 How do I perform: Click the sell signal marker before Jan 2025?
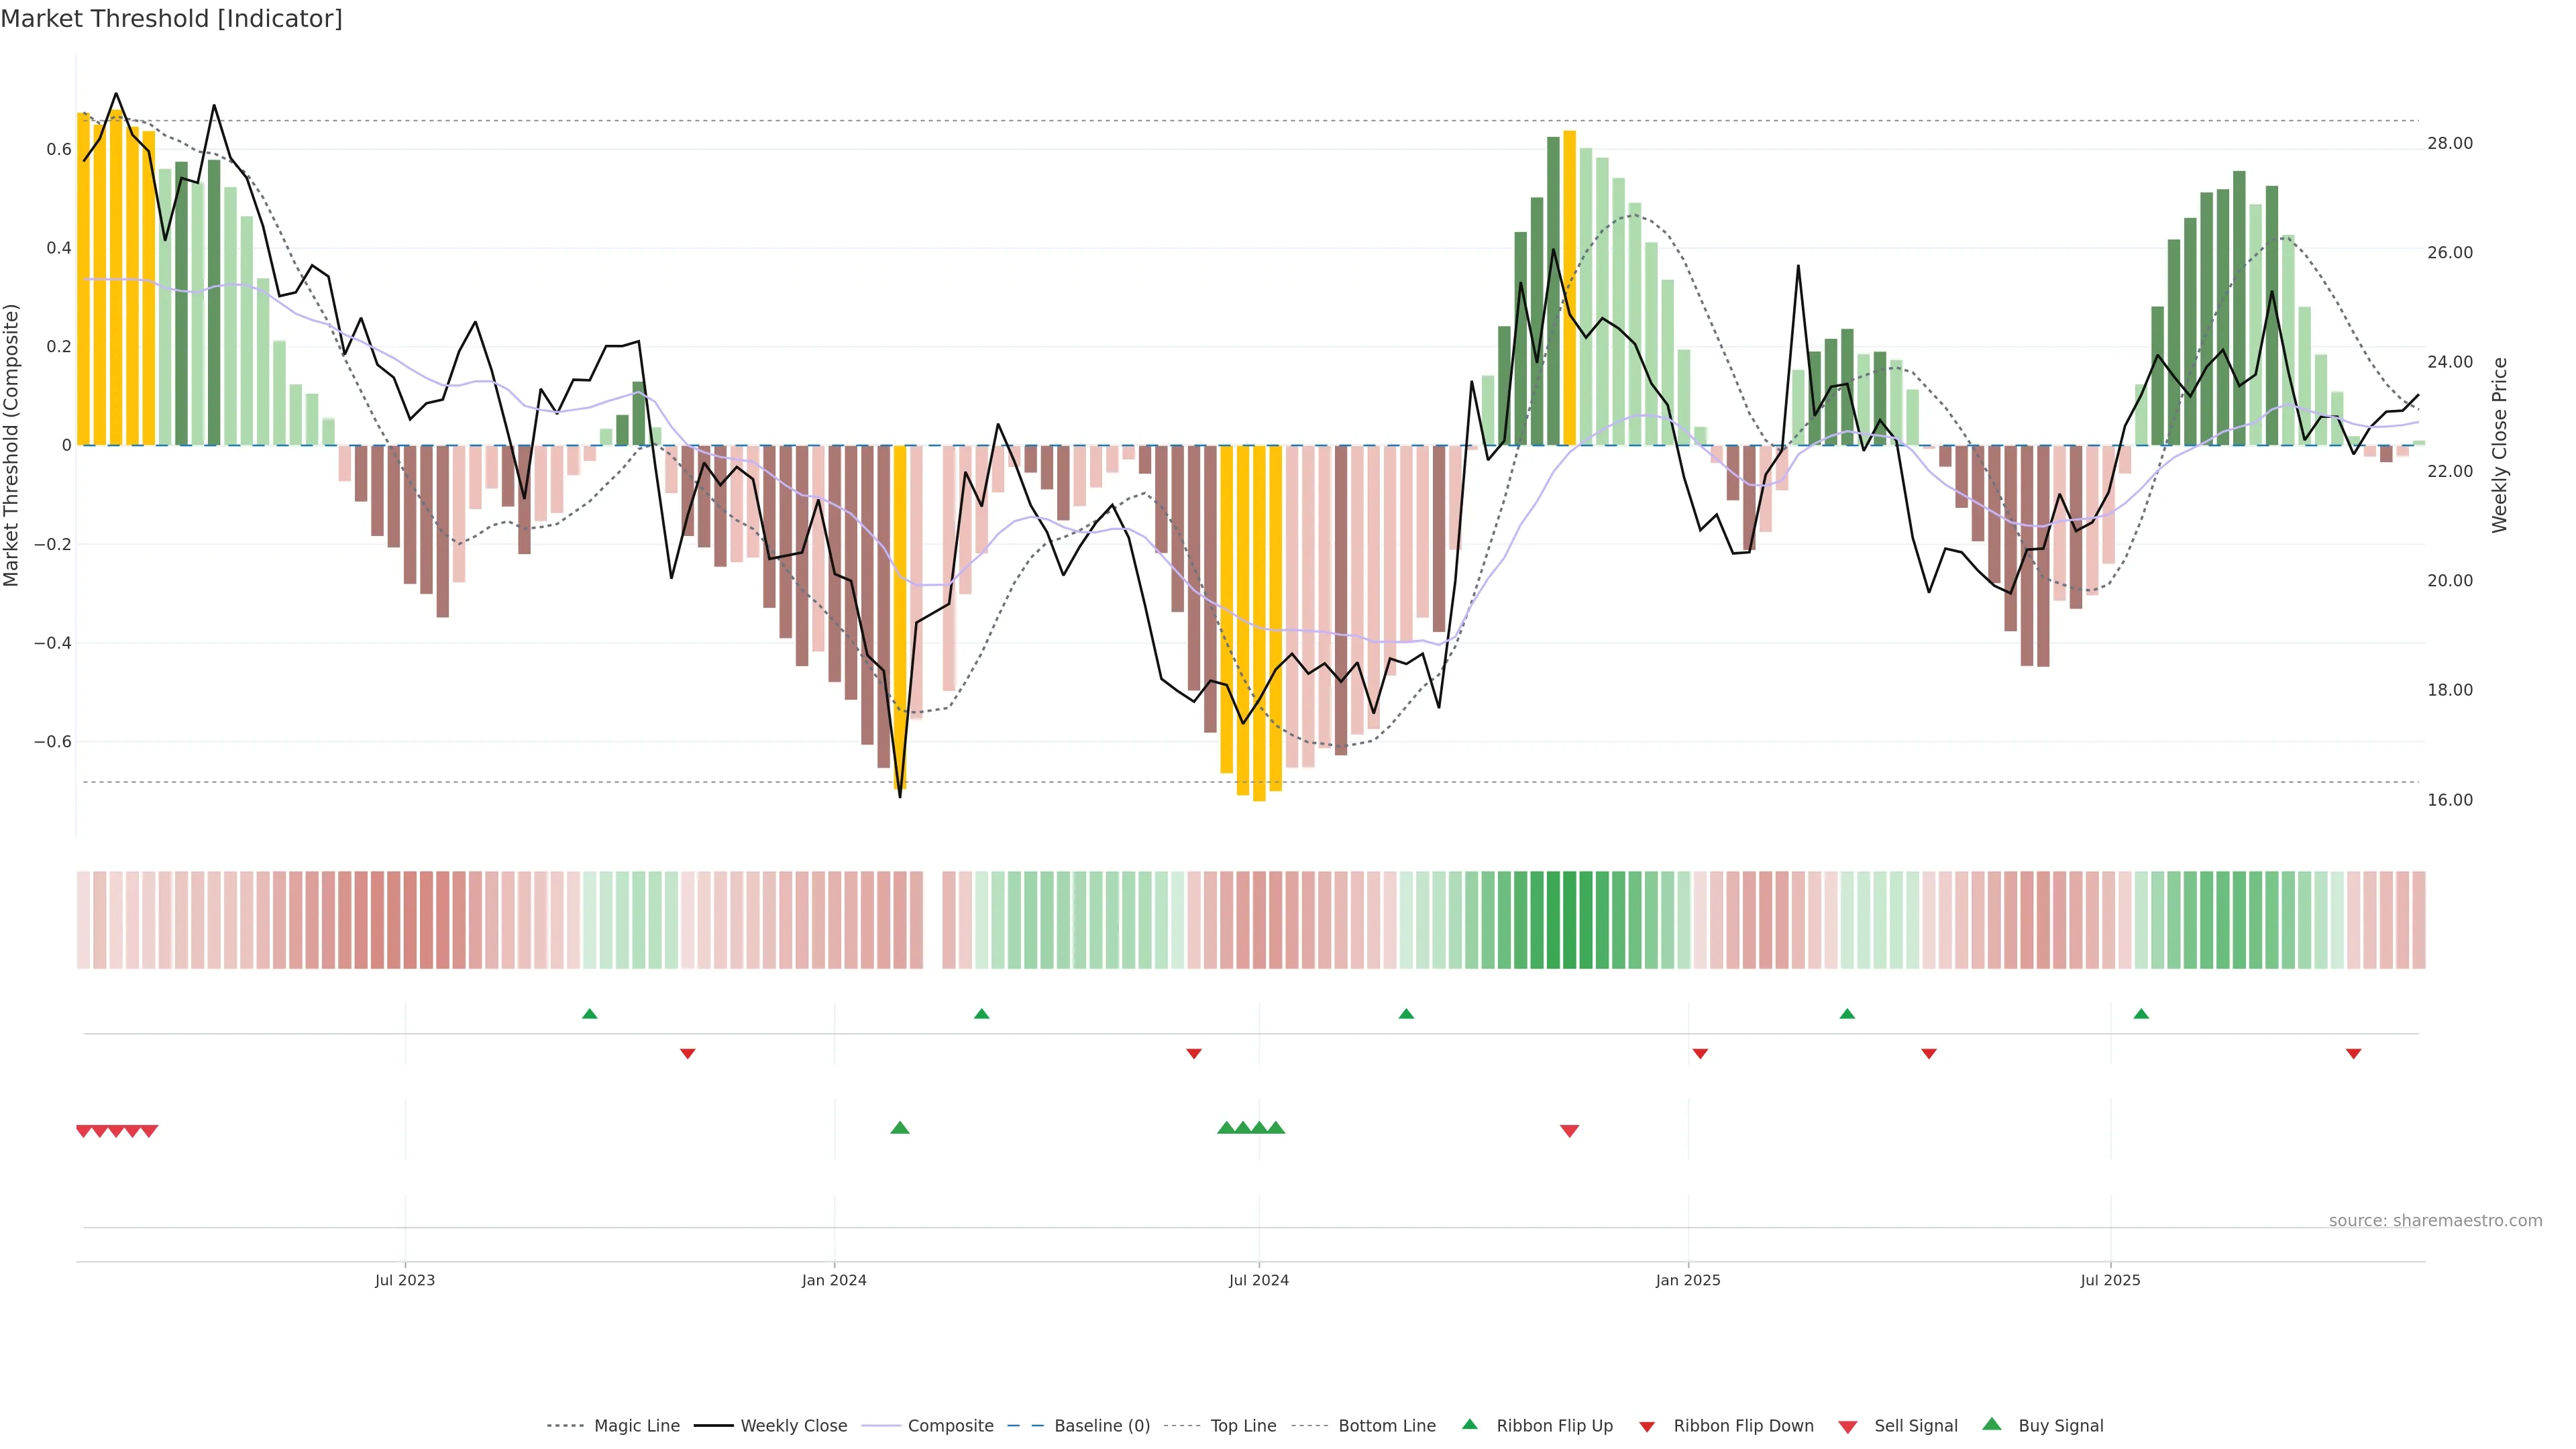point(1569,1131)
